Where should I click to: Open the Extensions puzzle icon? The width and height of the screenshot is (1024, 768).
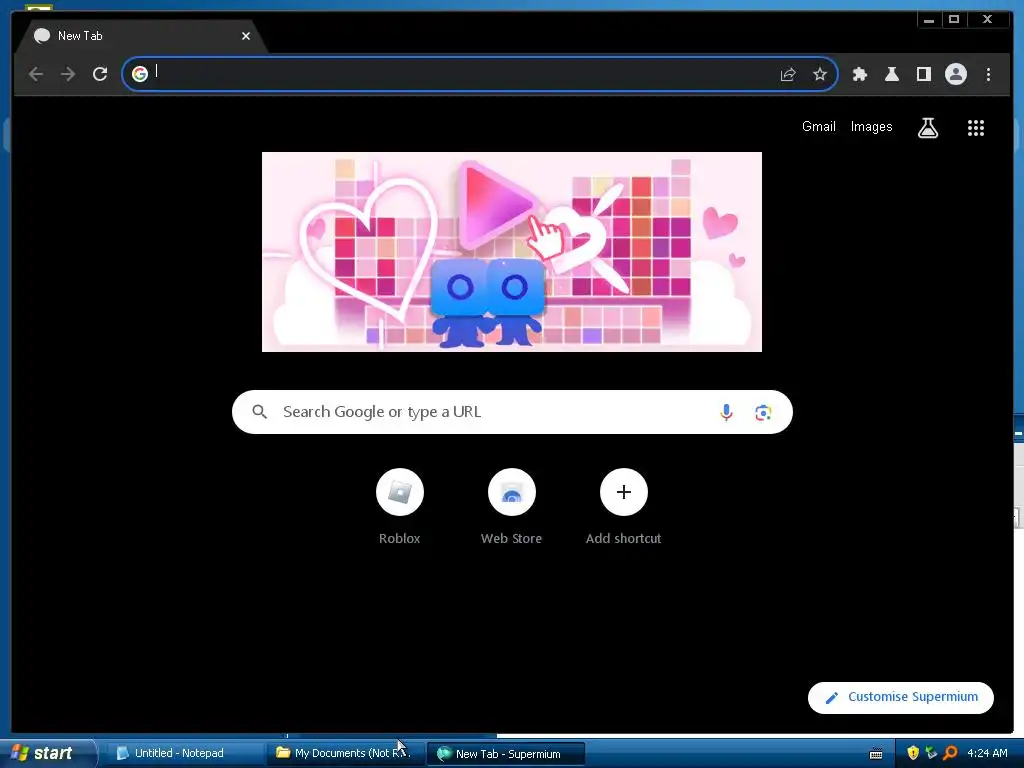[860, 74]
